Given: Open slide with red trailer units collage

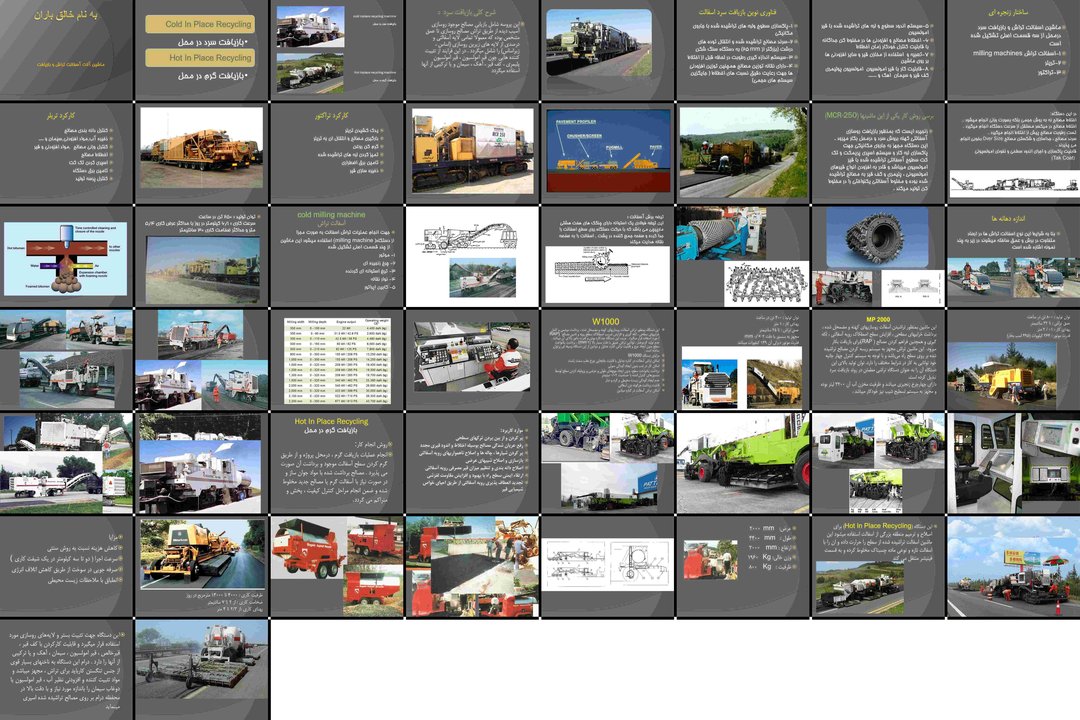Looking at the screenshot, I should (336, 566).
